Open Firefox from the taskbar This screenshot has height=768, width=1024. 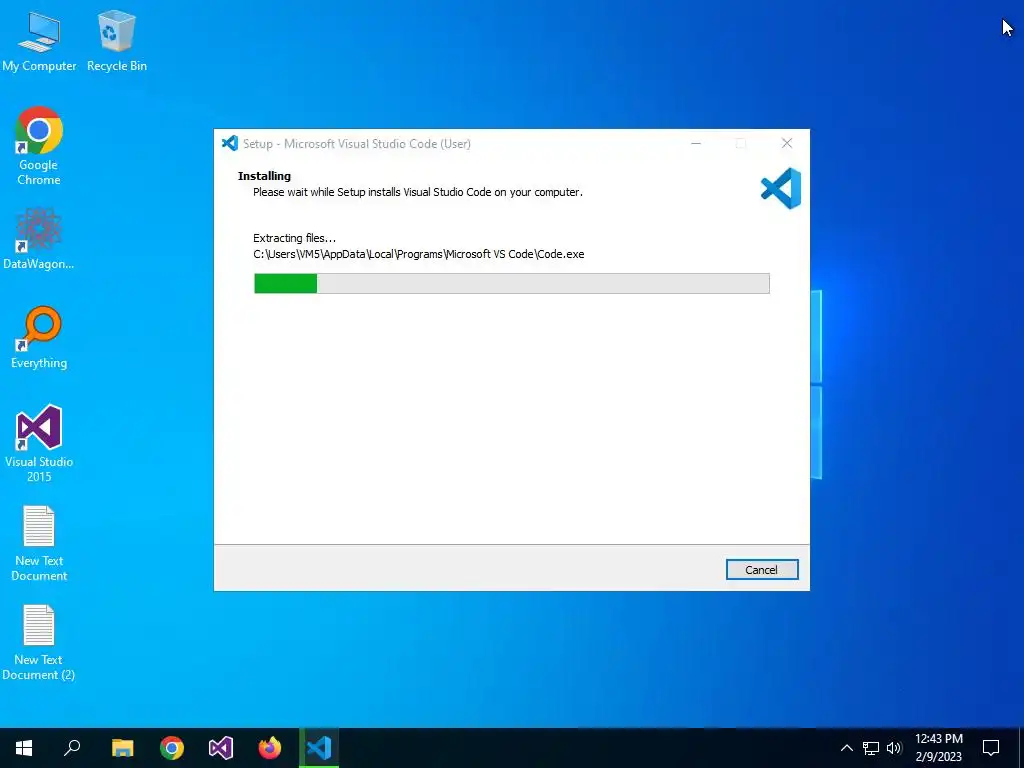pos(270,748)
